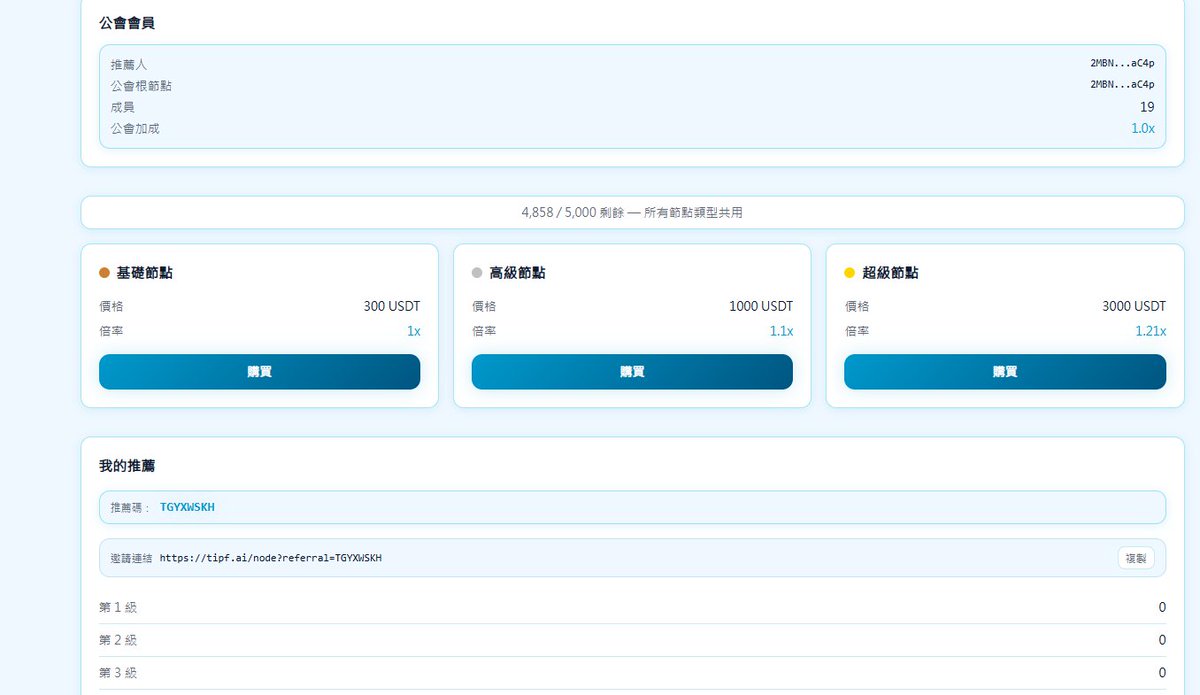Click the 推薦碼 label

click(x=130, y=507)
